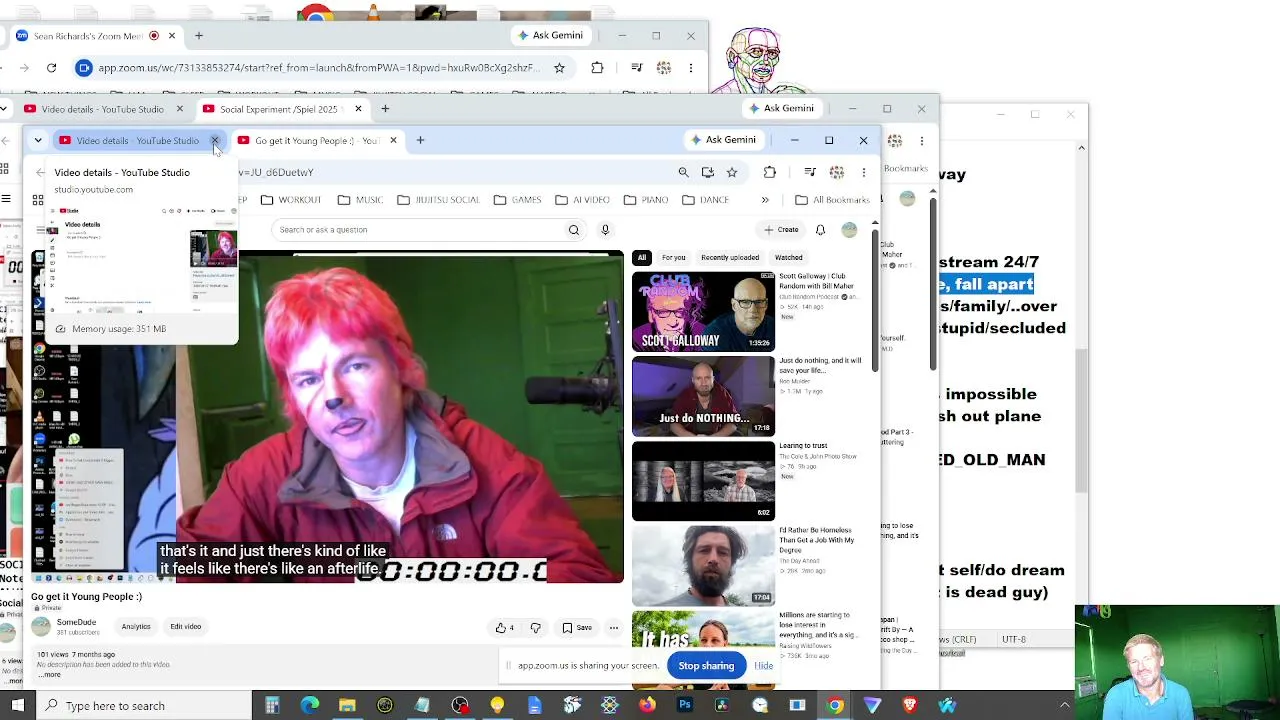Image resolution: width=1280 pixels, height=720 pixels.
Task: Click the Stop sharing button
Action: tap(706, 666)
